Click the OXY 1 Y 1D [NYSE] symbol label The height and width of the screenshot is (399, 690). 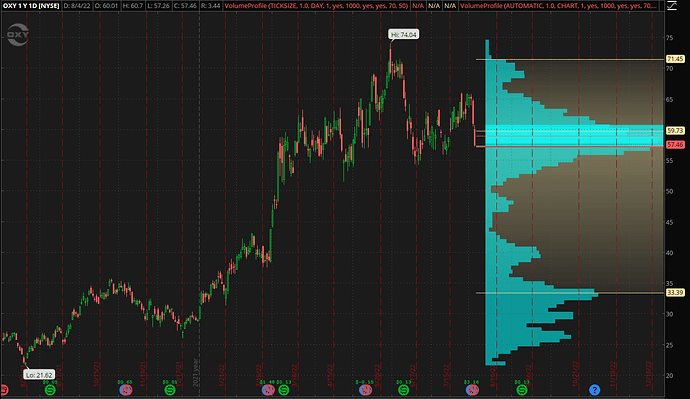(31, 6)
